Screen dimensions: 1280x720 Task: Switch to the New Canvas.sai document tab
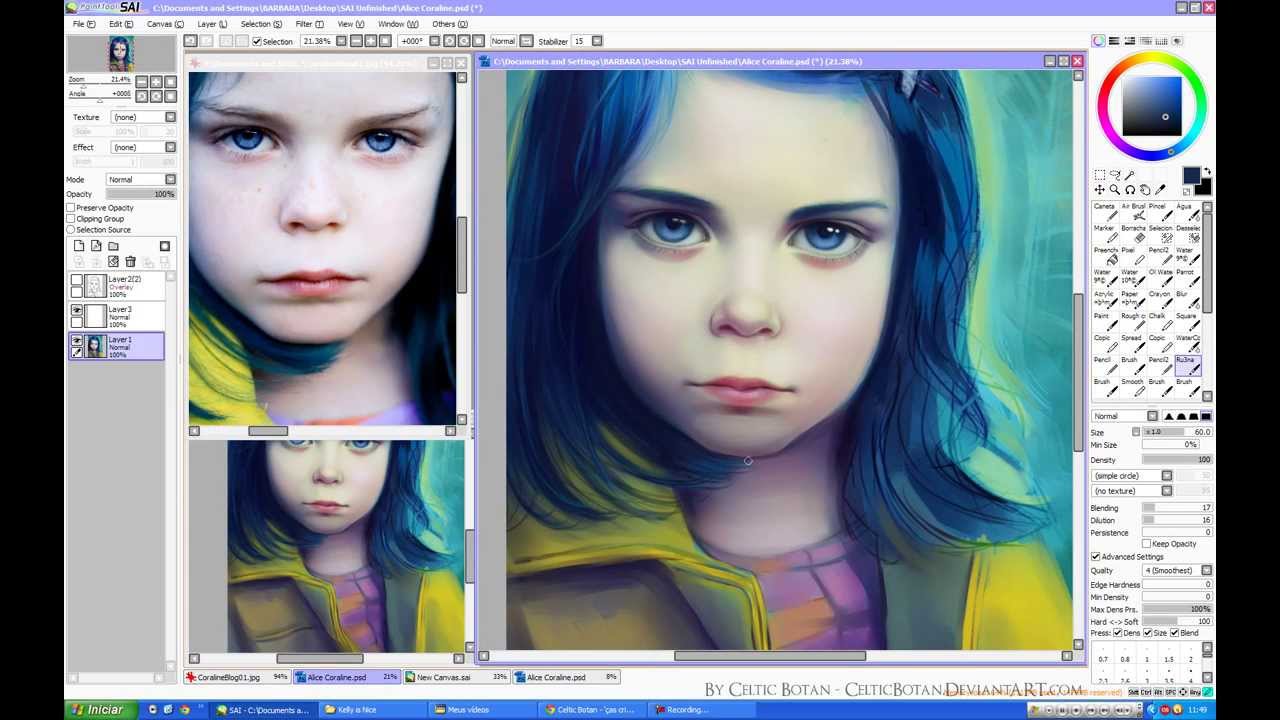tap(457, 677)
